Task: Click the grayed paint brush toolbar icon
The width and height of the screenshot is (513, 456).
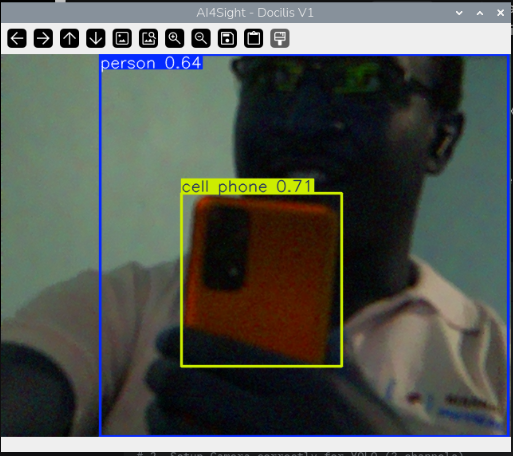Action: click(280, 38)
